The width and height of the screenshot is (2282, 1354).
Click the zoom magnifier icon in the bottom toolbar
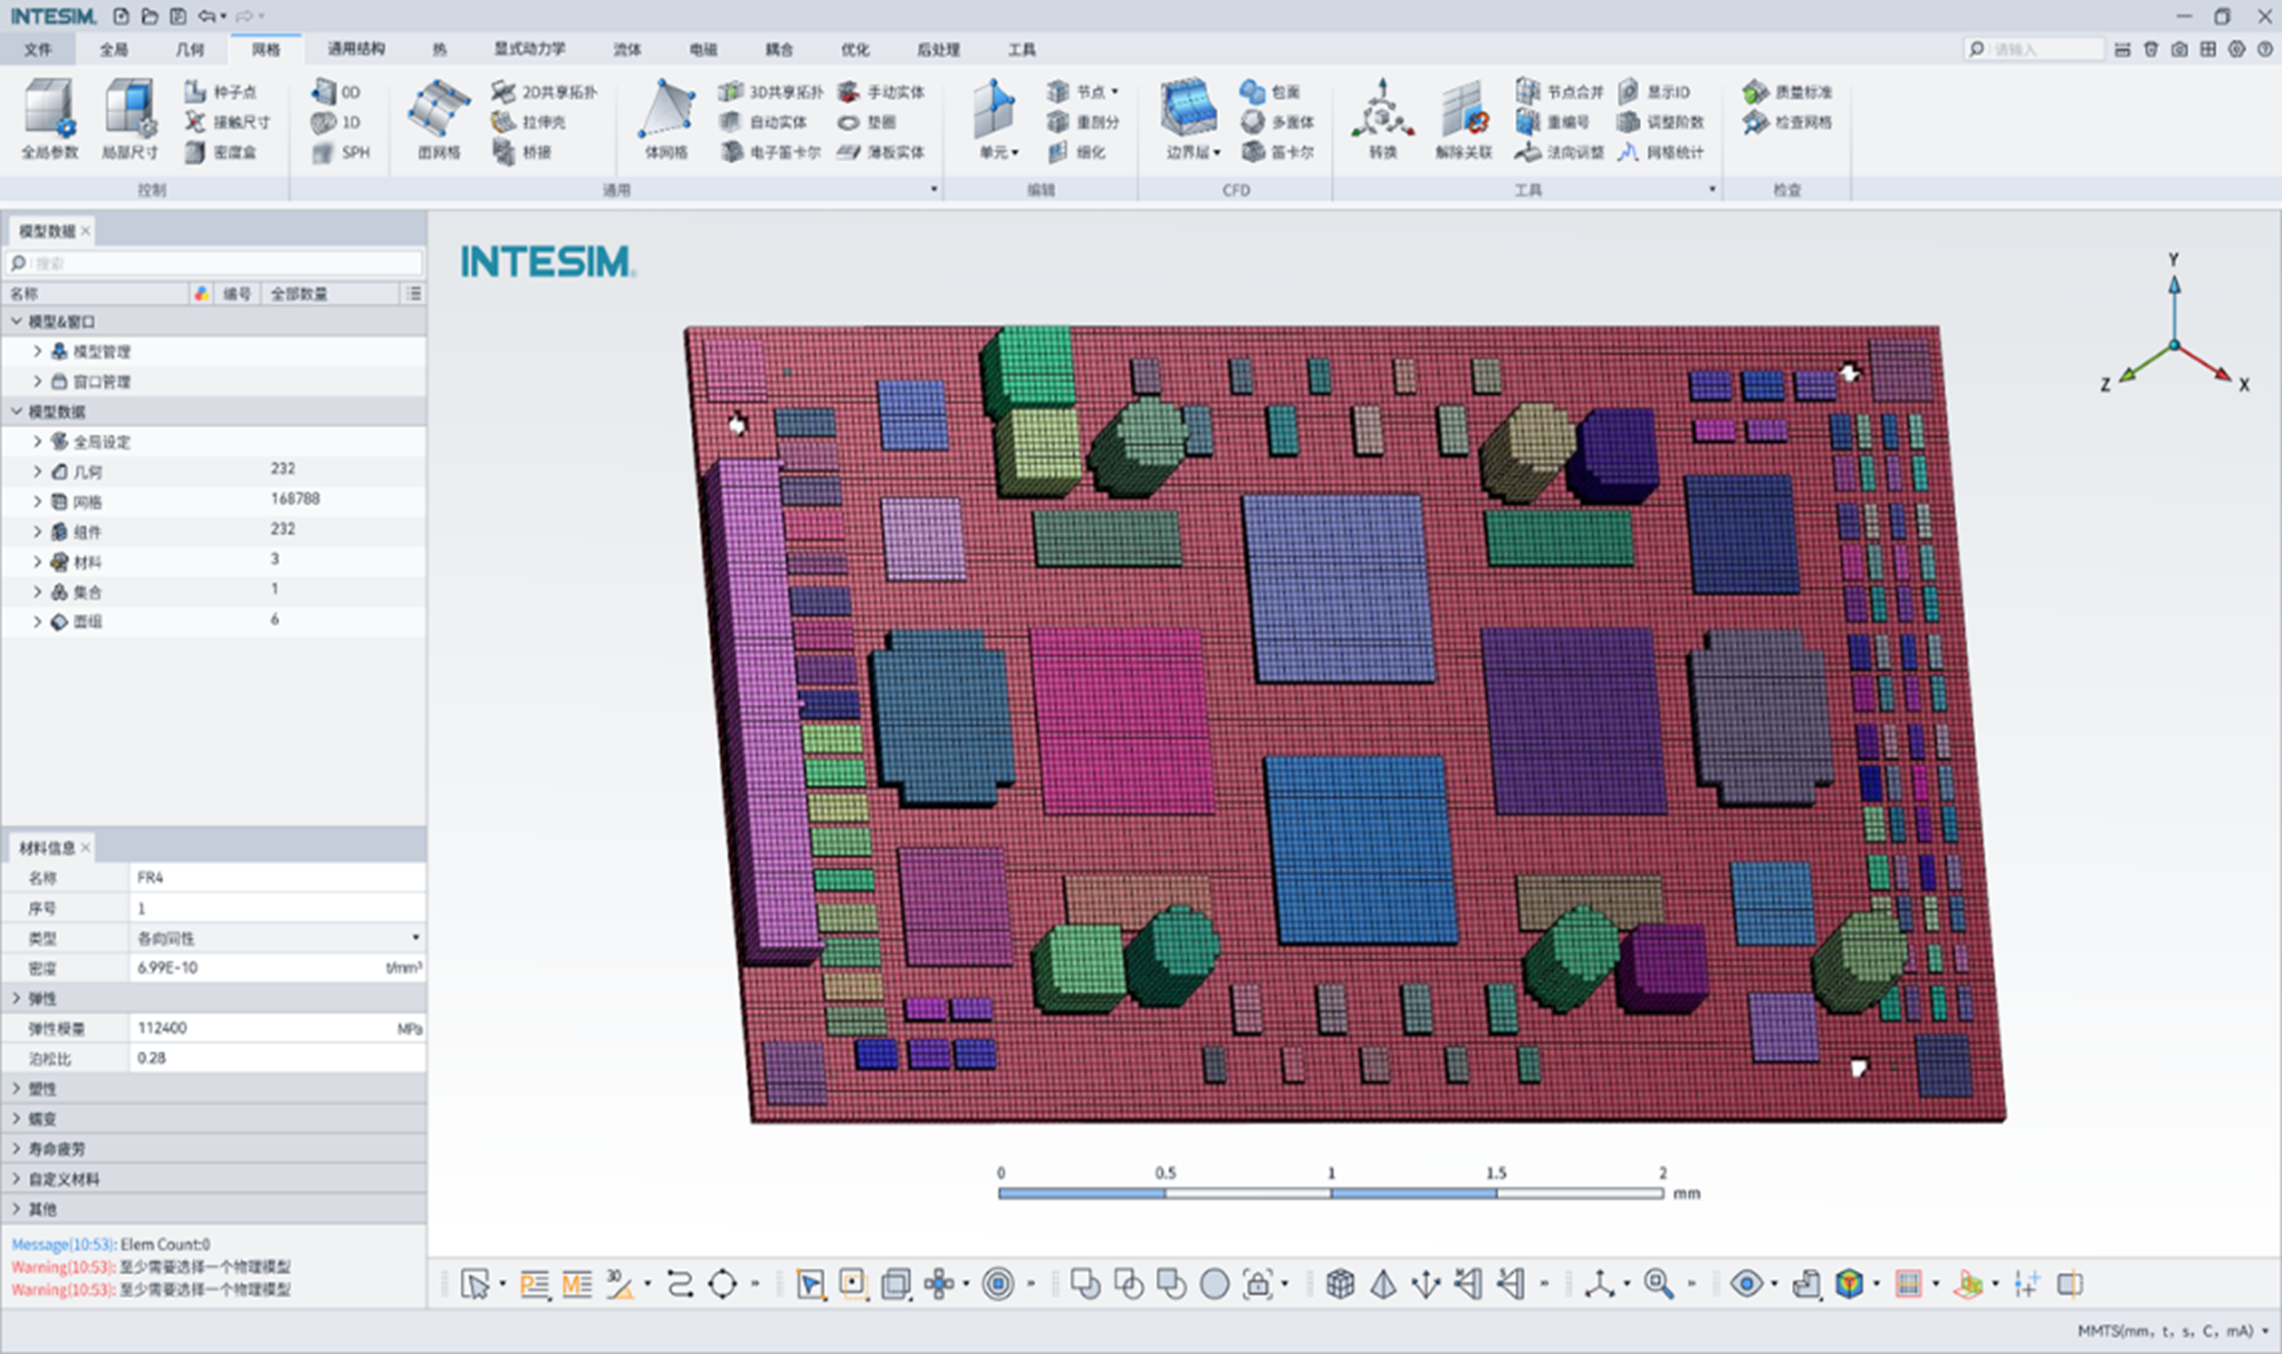(x=1658, y=1283)
